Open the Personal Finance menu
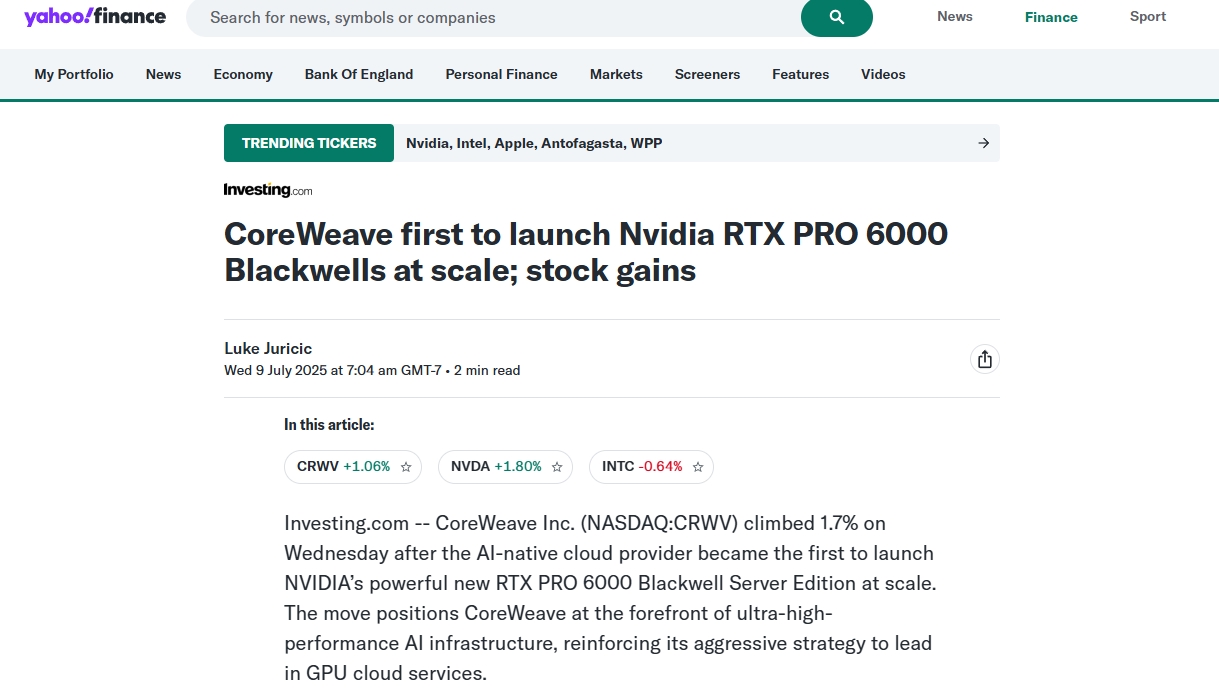Screen dimensions: 1219x693 pyautogui.click(x=501, y=74)
